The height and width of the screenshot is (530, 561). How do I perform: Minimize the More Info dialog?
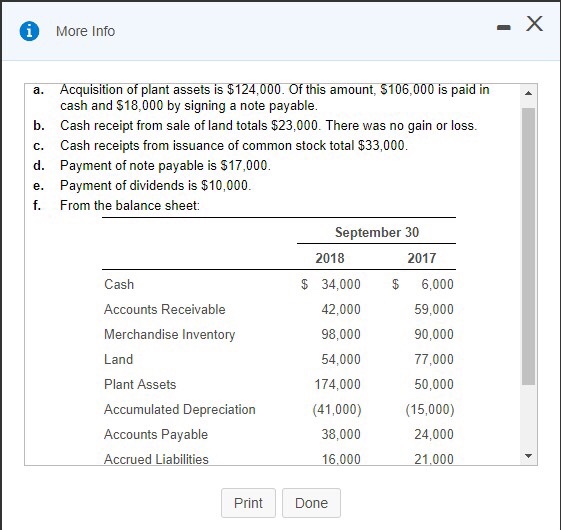[504, 27]
